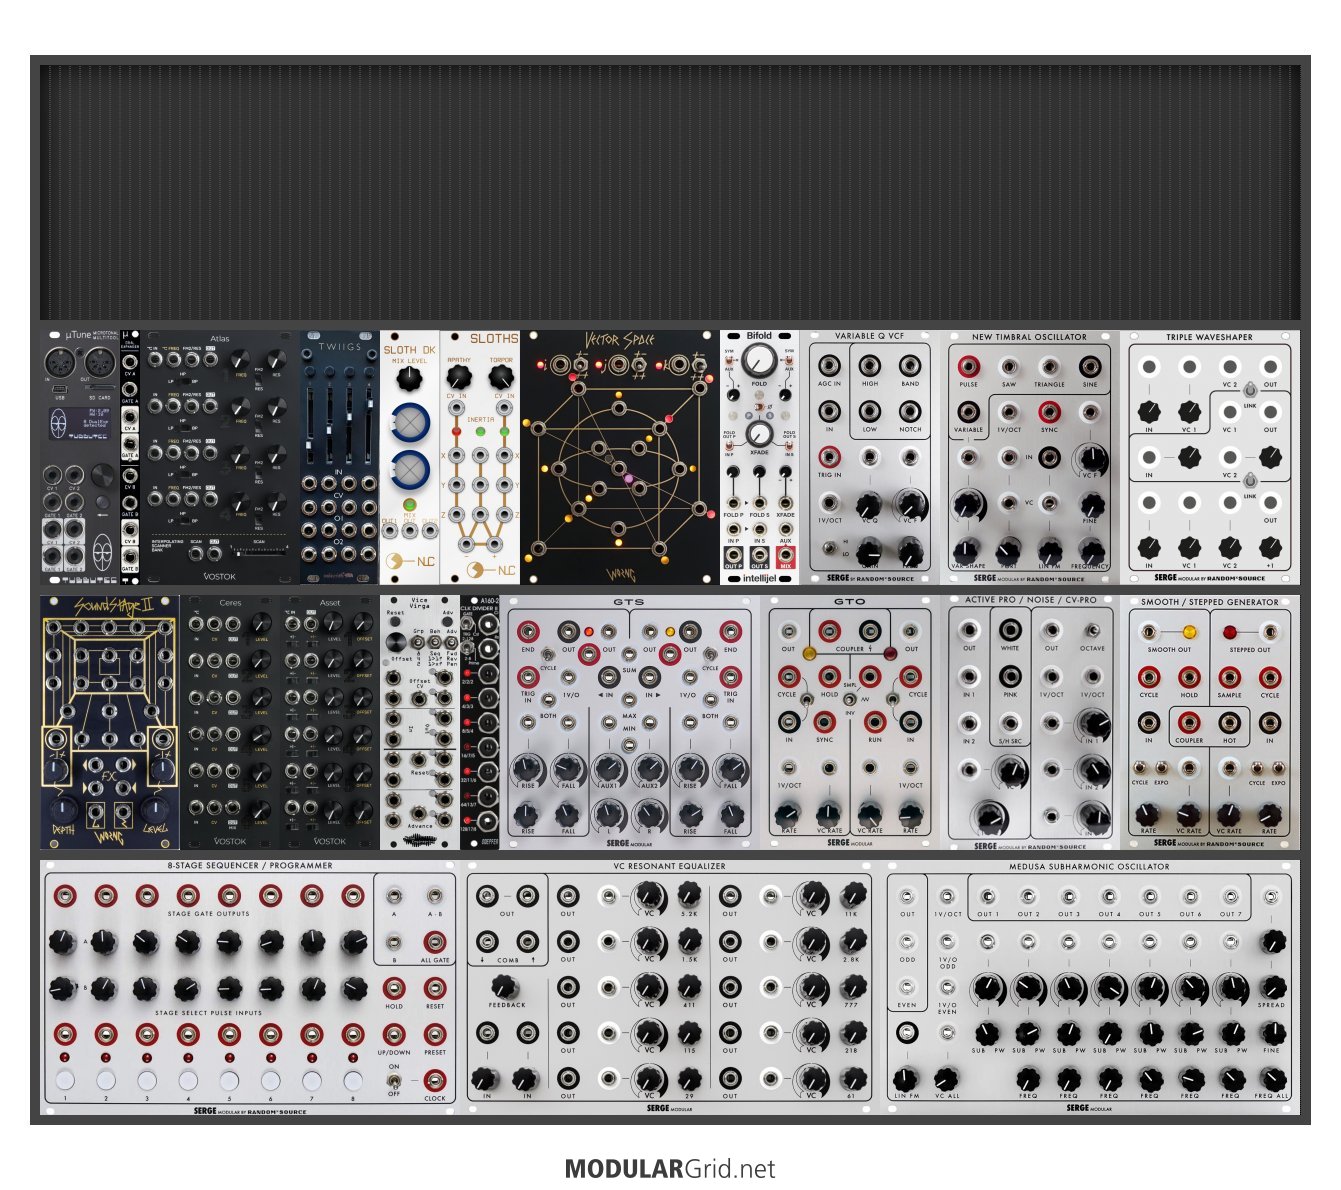Select the STEPPED OUT jack on Smooth/Stepped Generator
The width and height of the screenshot is (1341, 1190).
1270,632
